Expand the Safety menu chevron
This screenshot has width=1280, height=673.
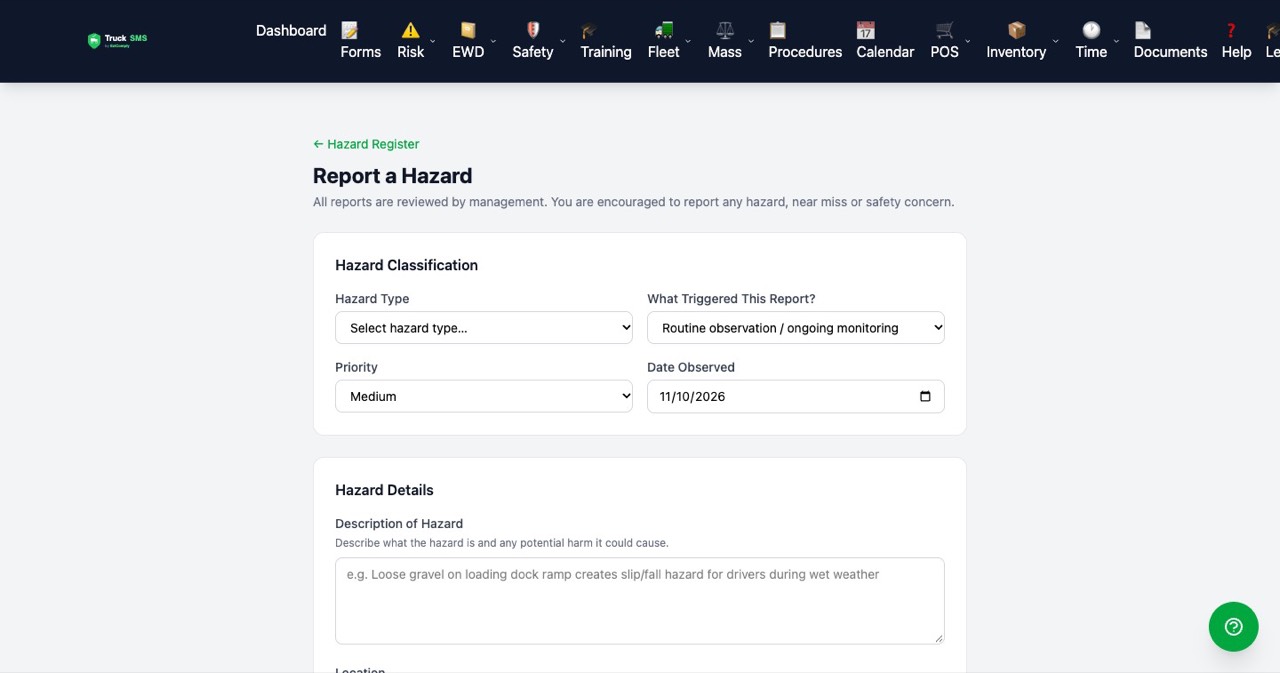click(562, 41)
